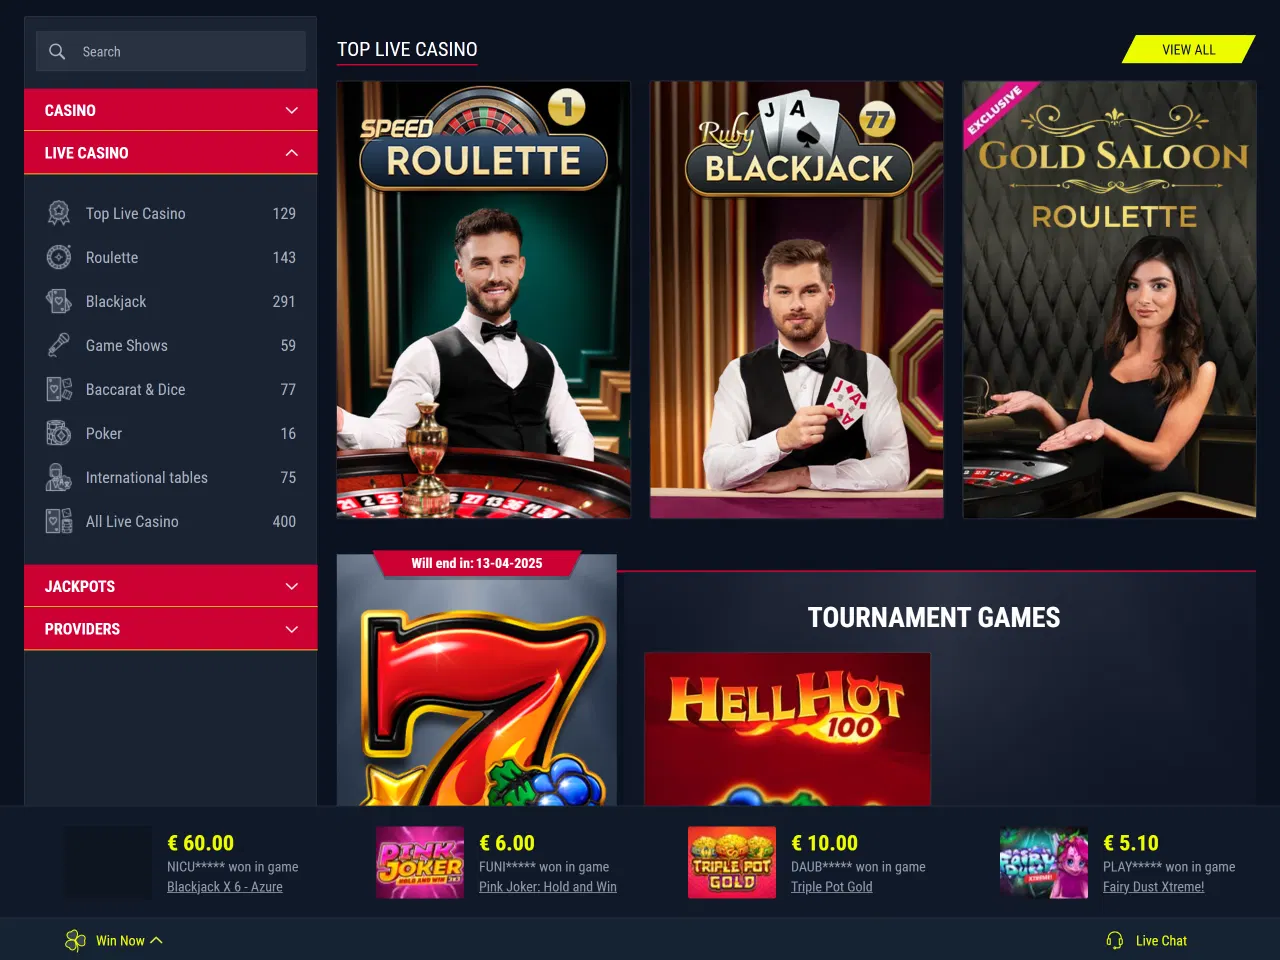Expand the Providers section
This screenshot has height=960, width=1280.
click(171, 629)
